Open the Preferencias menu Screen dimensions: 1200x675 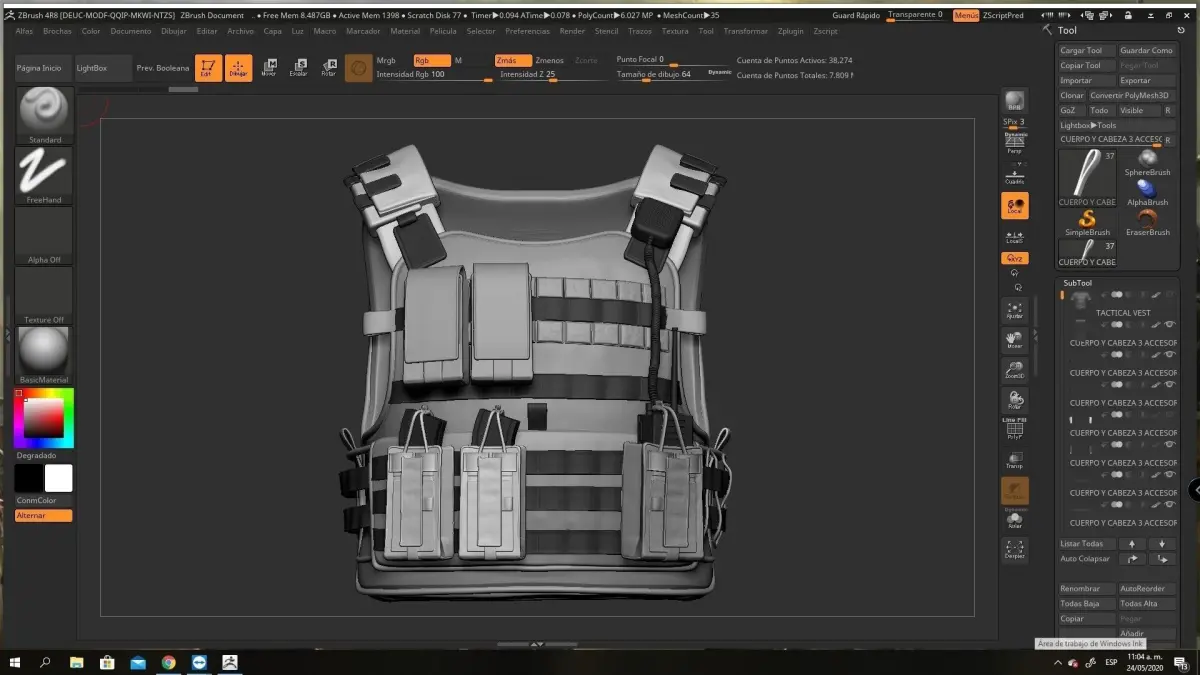coord(527,31)
